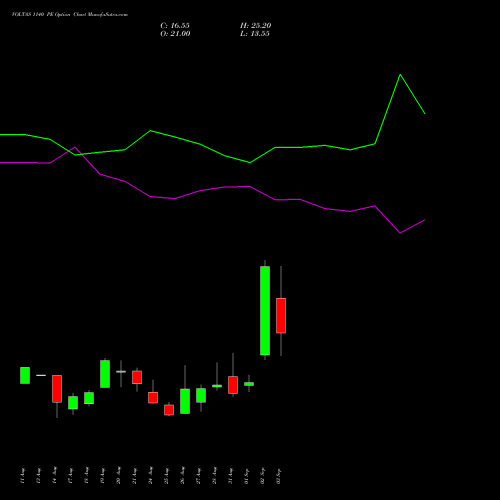
Task: Click the 28 Aug date label
Action: 215,476
